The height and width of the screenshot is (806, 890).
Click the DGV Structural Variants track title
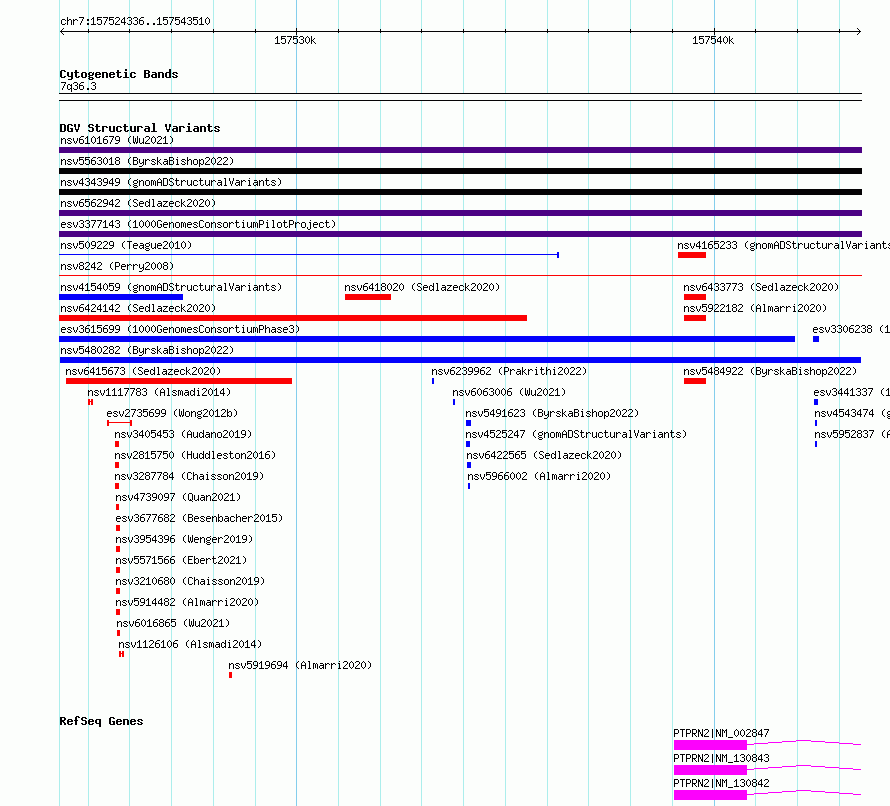pyautogui.click(x=140, y=128)
